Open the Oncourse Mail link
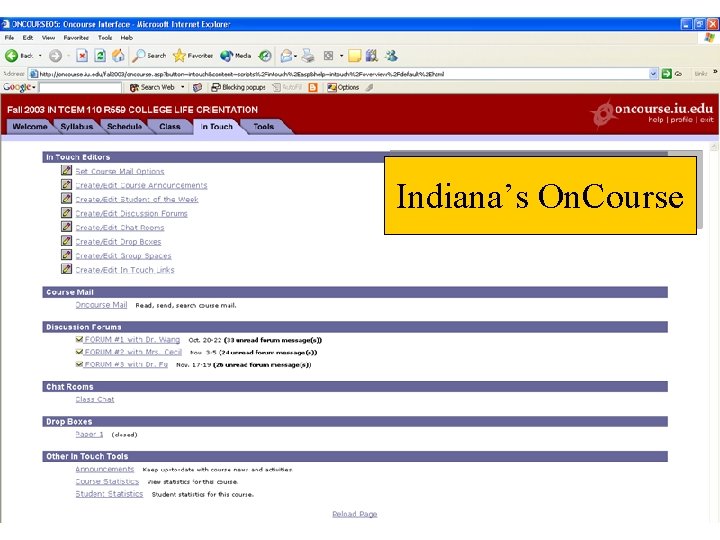 pyautogui.click(x=101, y=304)
